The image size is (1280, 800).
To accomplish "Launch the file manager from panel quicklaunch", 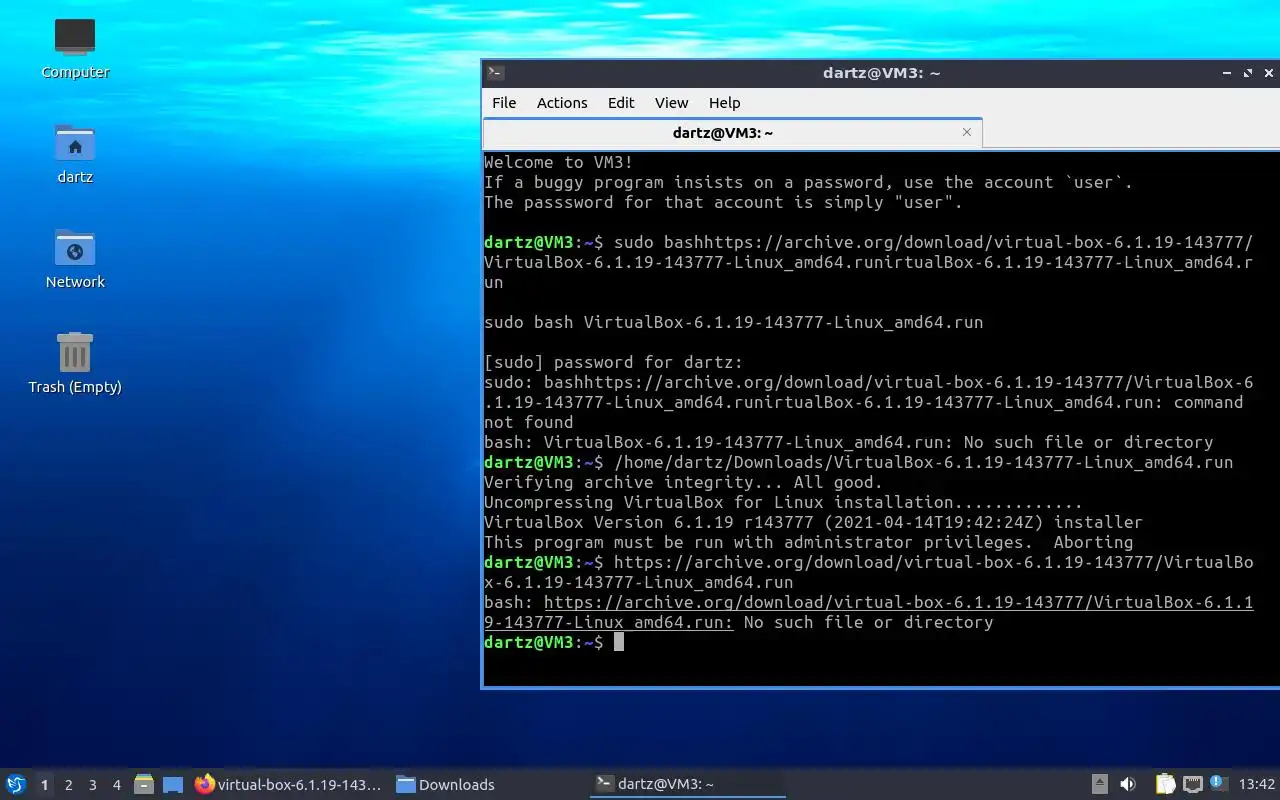I will (144, 785).
